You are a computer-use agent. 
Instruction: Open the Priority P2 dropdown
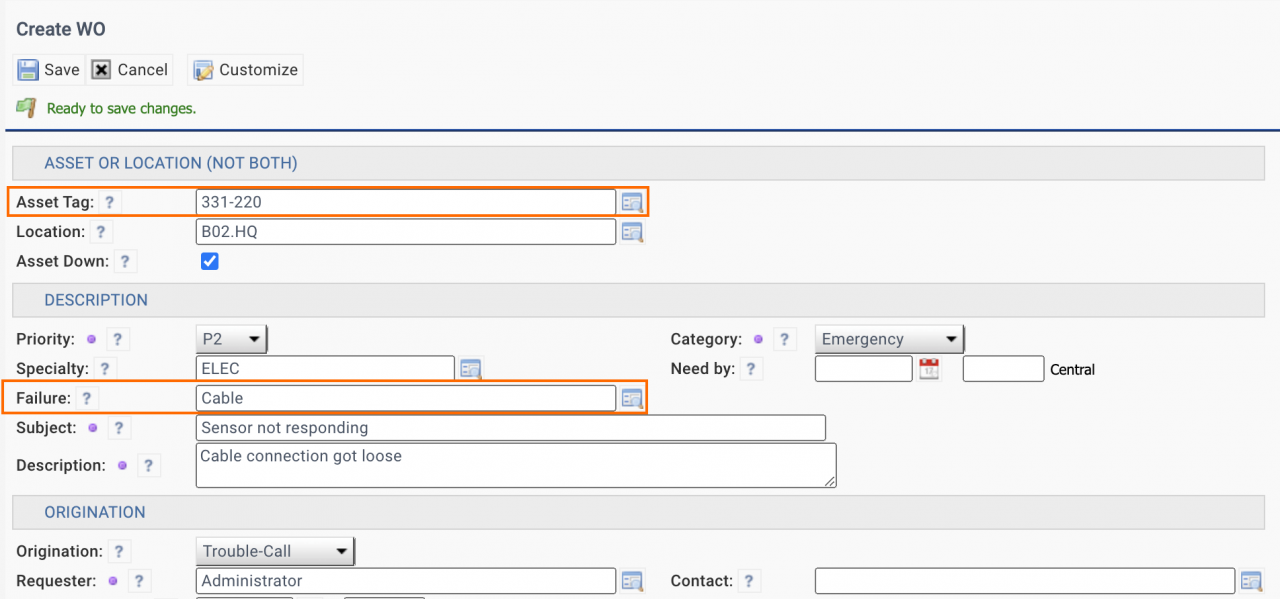pos(232,339)
